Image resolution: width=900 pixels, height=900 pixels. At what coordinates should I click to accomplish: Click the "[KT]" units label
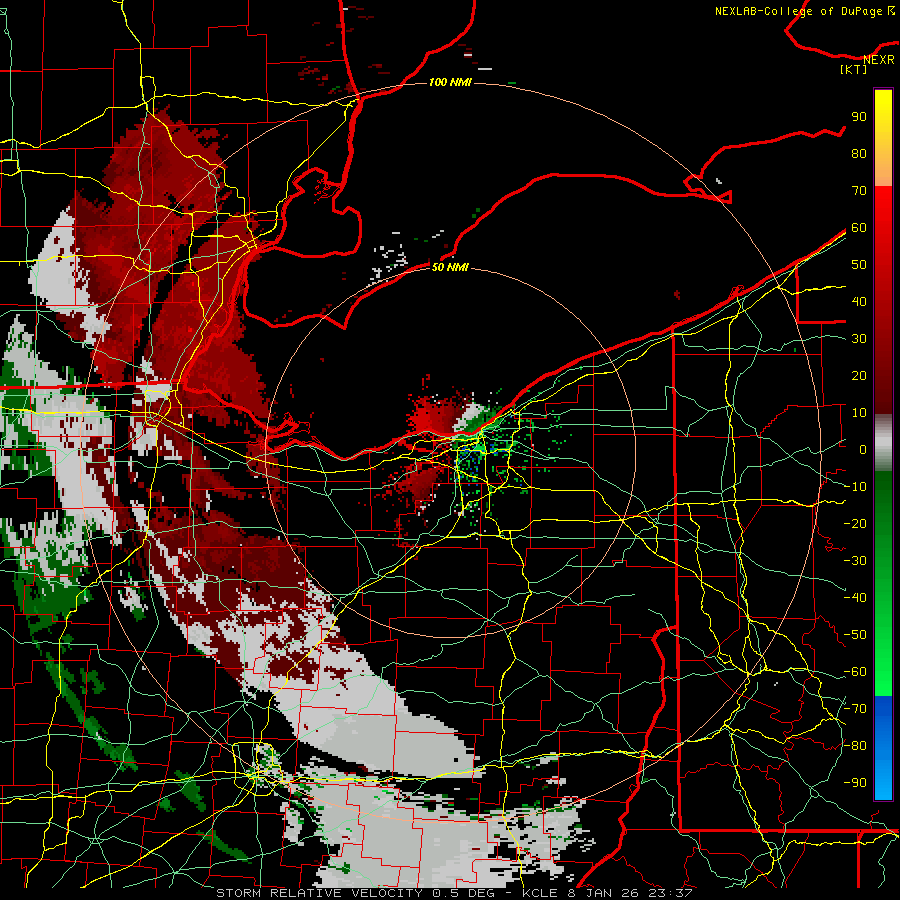pos(854,69)
